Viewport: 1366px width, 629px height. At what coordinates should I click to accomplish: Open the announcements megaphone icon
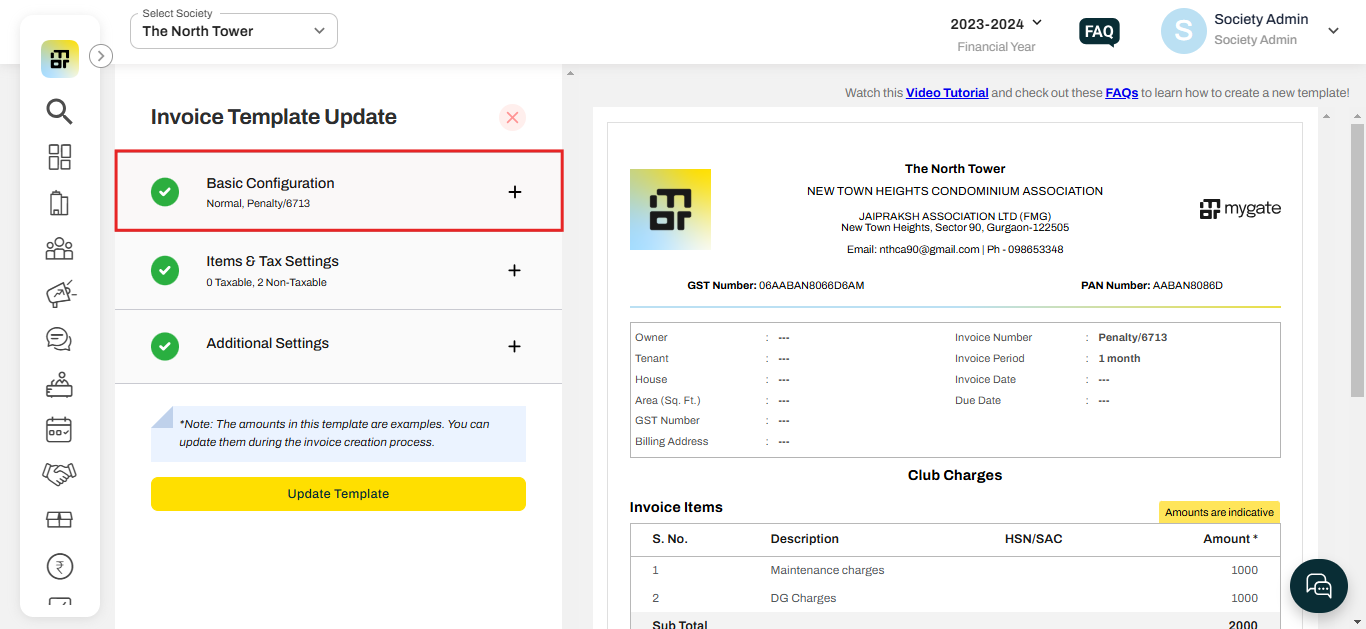click(59, 293)
